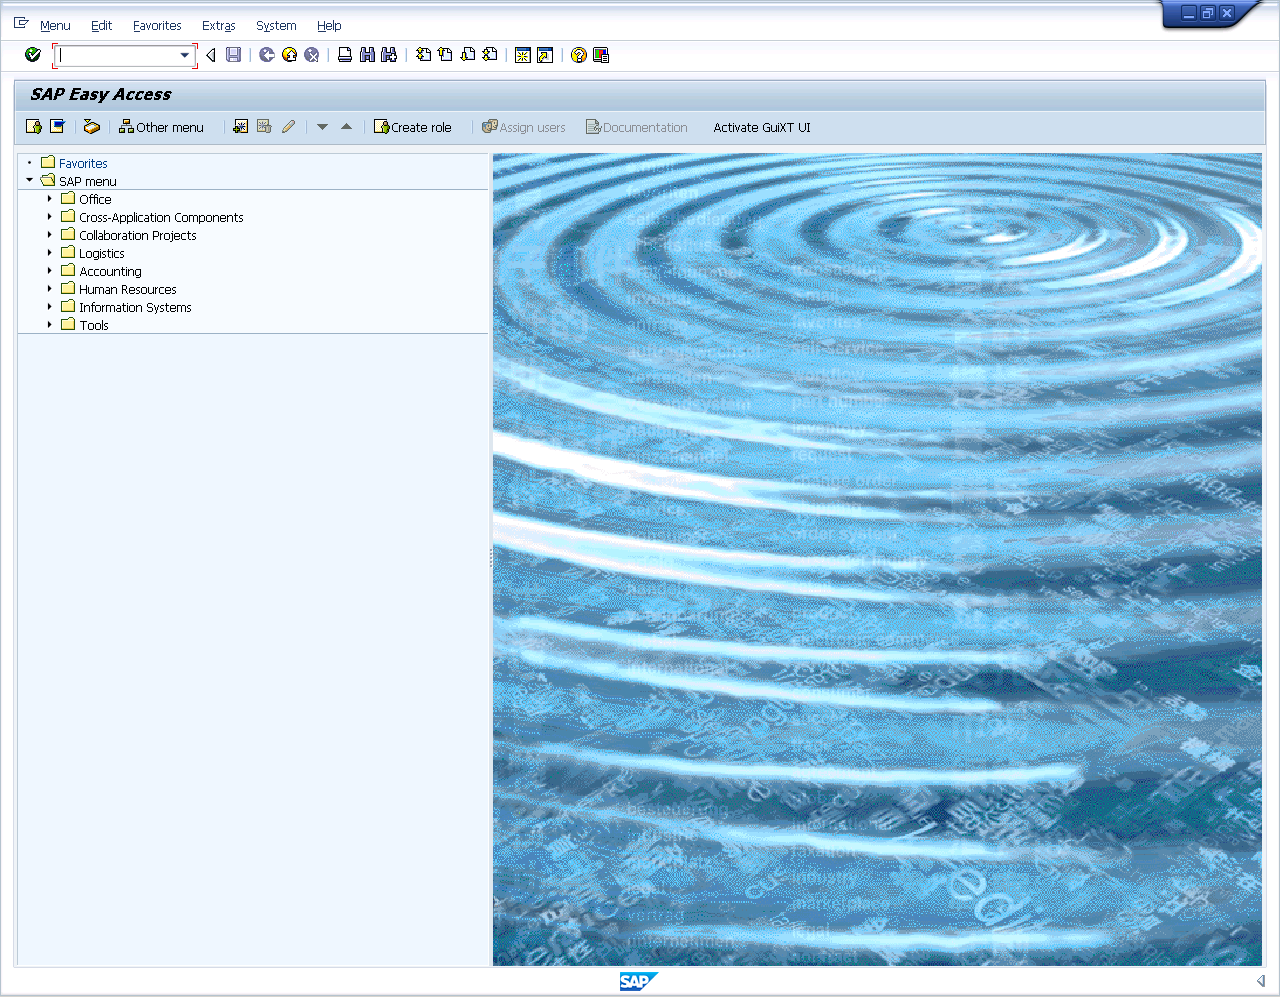The image size is (1280, 998).
Task: Select the Information Systems tree label
Action: 135,307
